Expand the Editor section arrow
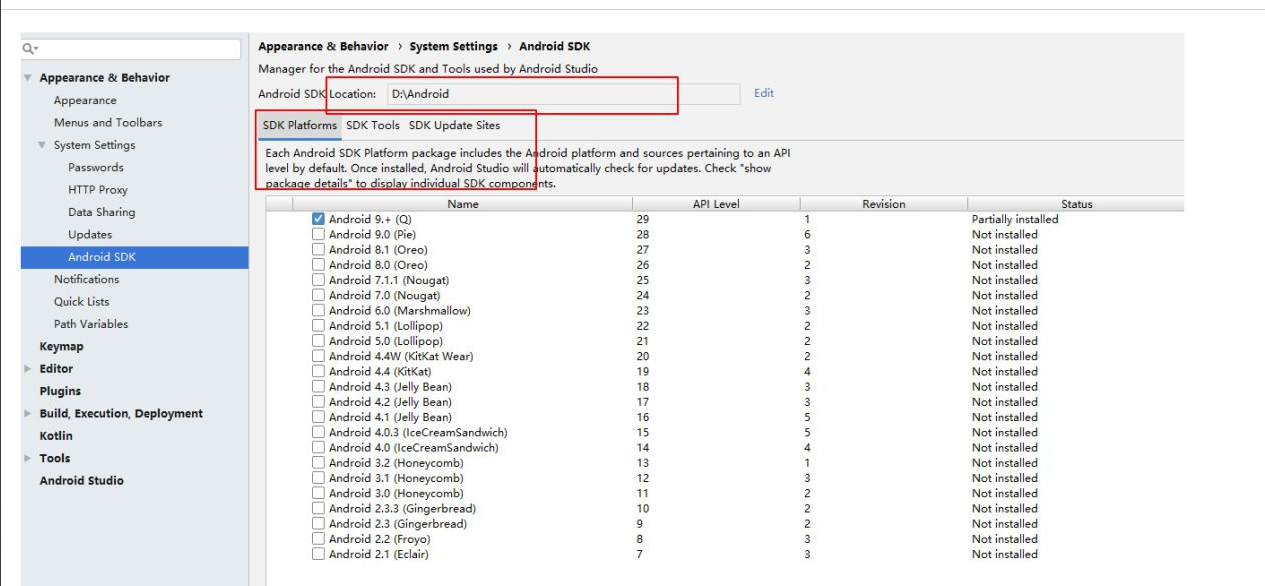This screenshot has height=586, width=1265. coord(28,369)
